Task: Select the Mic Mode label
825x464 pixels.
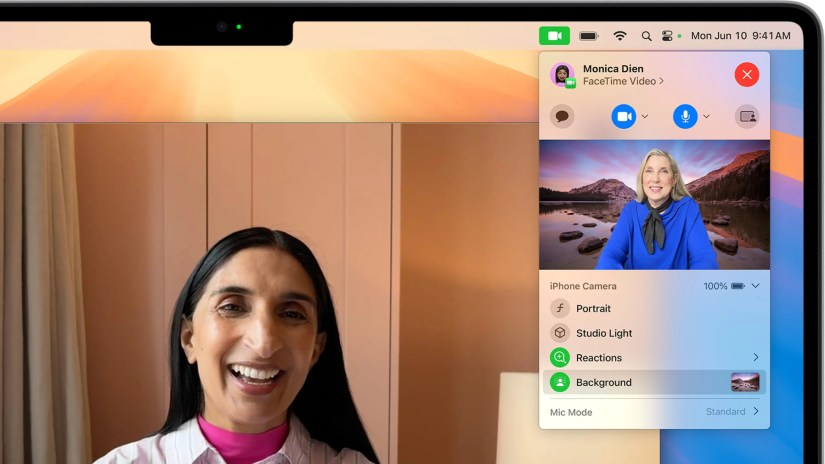Action: pyautogui.click(x=571, y=412)
